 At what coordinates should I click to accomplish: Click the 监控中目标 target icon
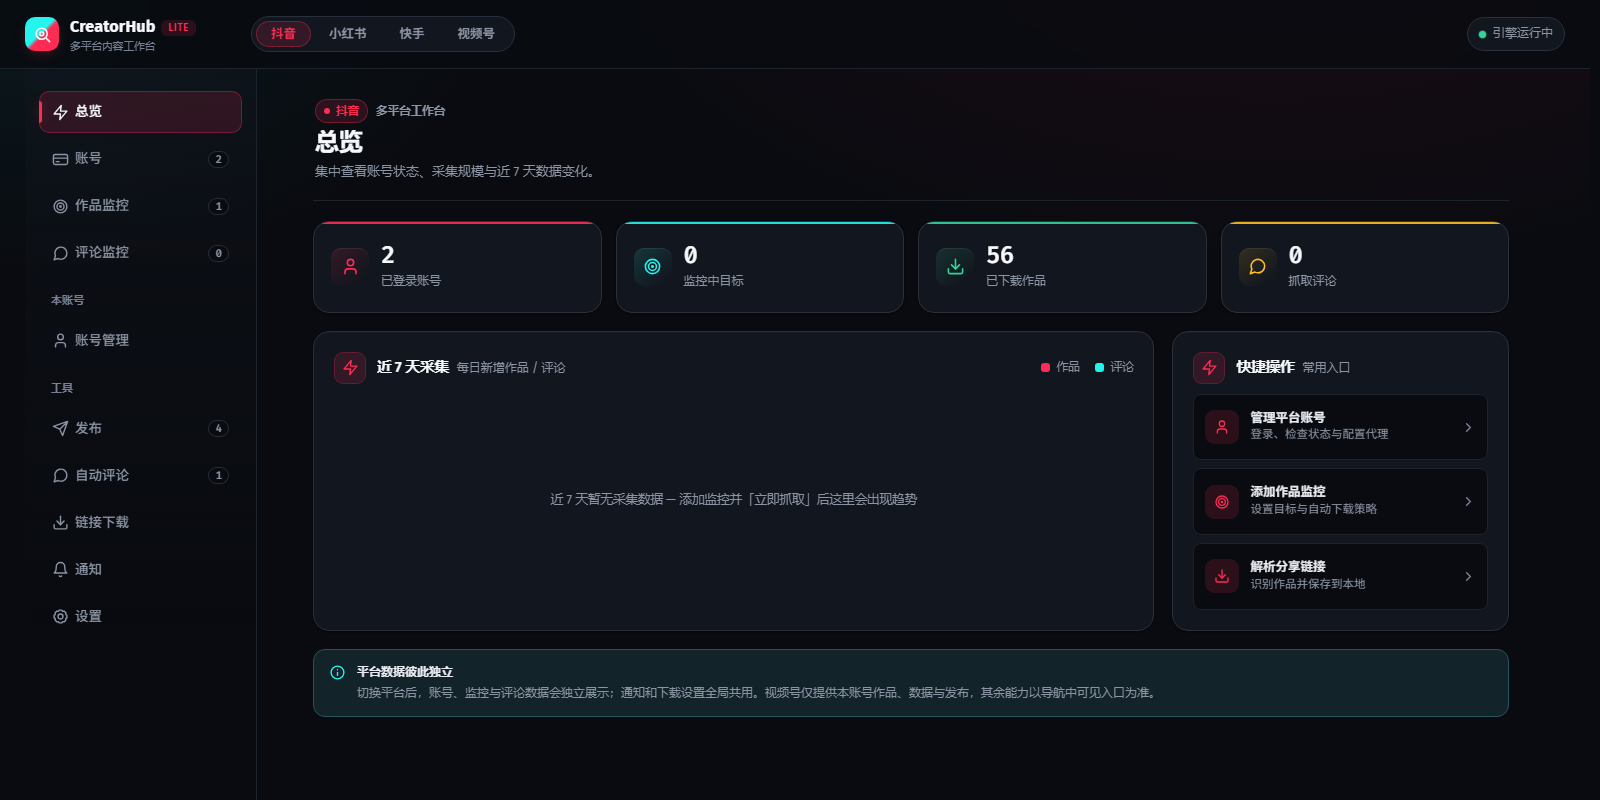pyautogui.click(x=653, y=267)
